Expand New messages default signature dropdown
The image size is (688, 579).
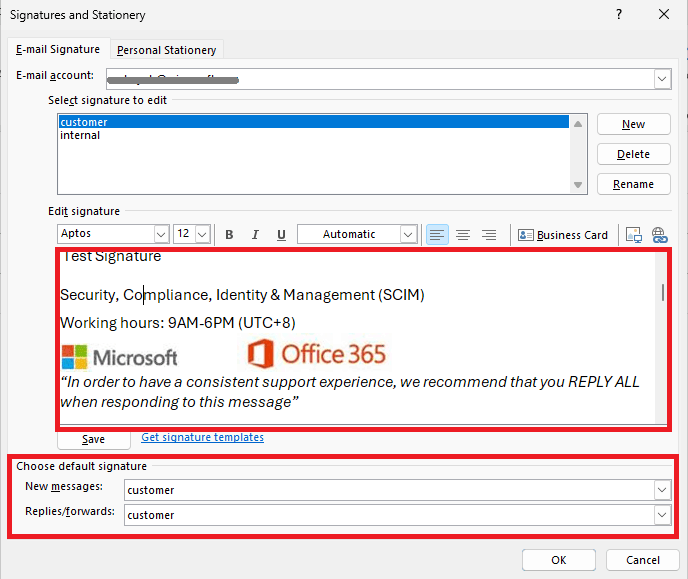[662, 490]
